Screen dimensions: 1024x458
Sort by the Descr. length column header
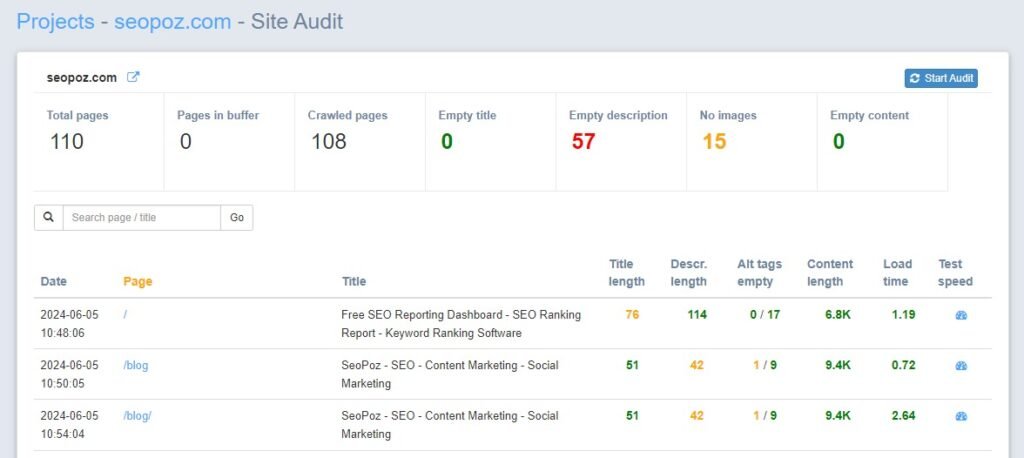(688, 273)
